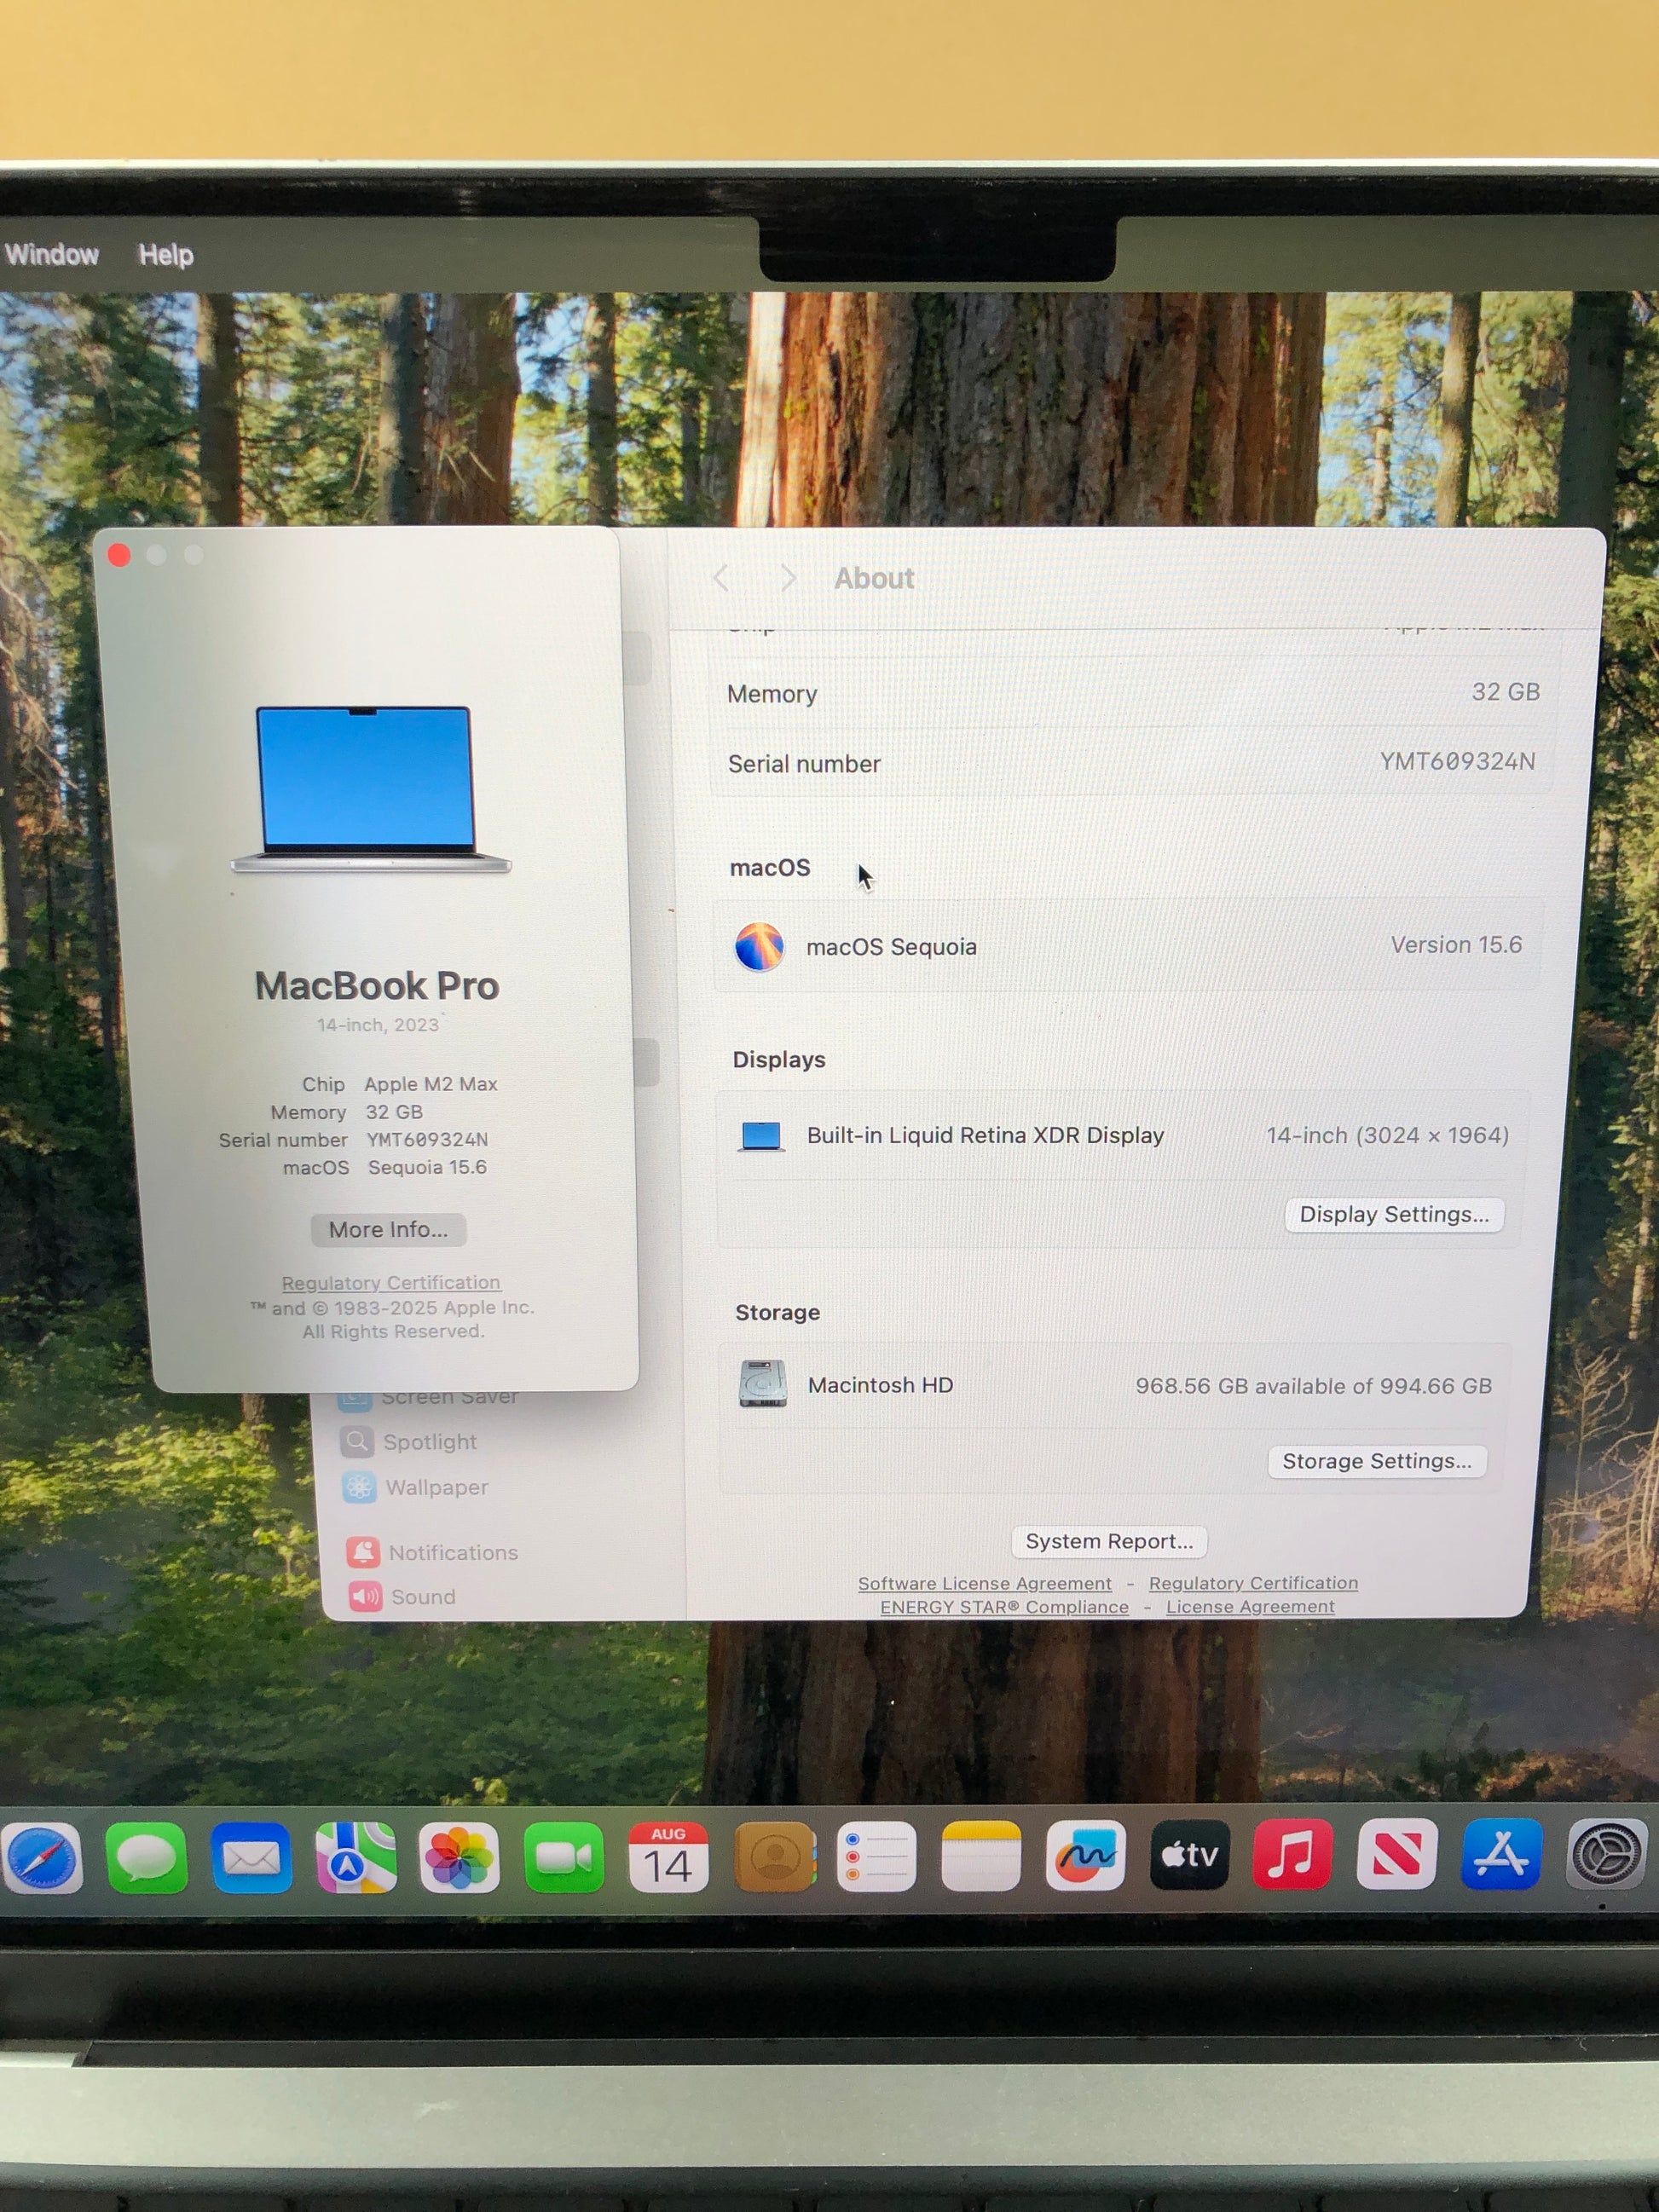Open the Window menu
This screenshot has height=2212, width=1659.
pyautogui.click(x=52, y=254)
